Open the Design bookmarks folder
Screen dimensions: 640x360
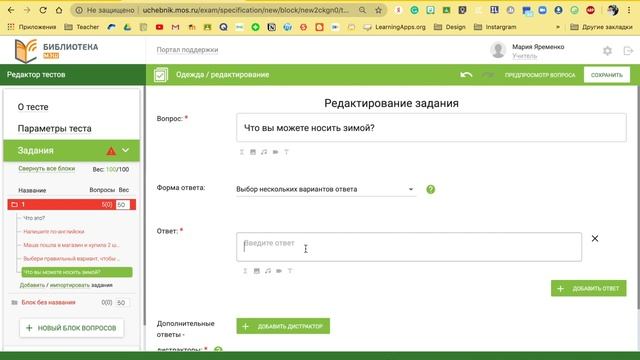coord(449,27)
